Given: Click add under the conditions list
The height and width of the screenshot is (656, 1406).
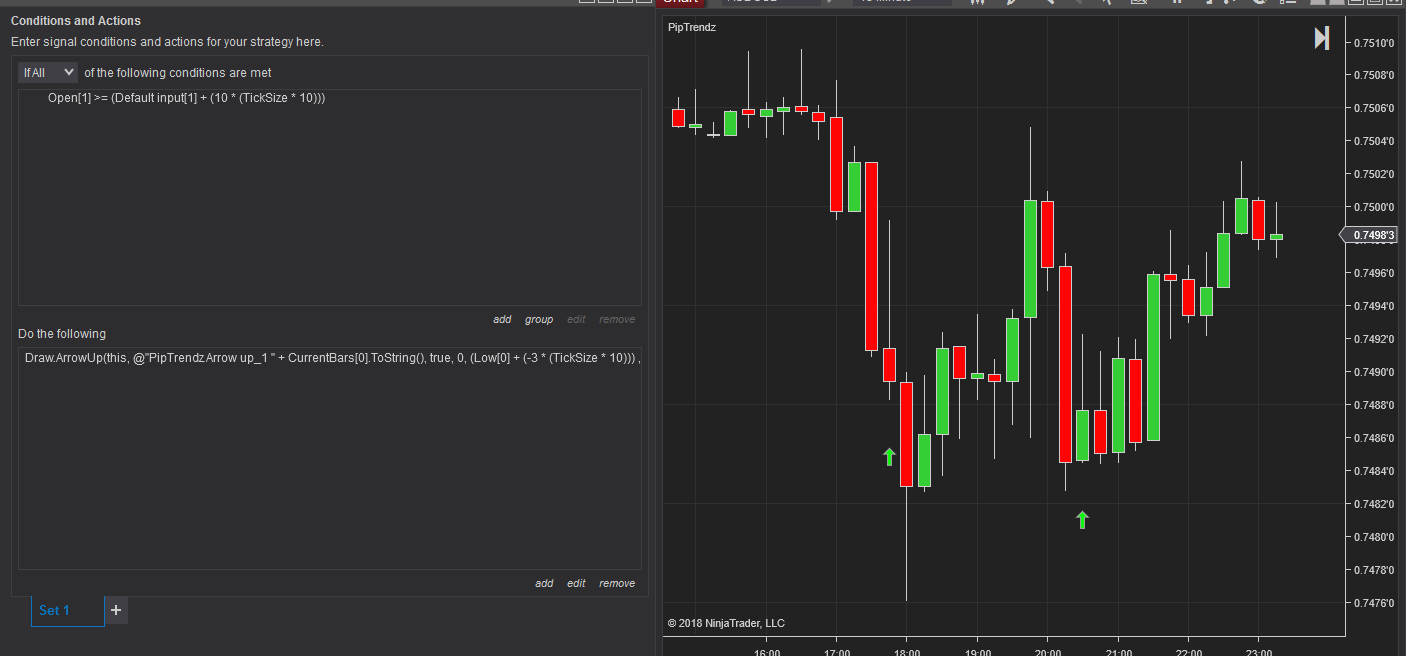Looking at the screenshot, I should click(502, 319).
